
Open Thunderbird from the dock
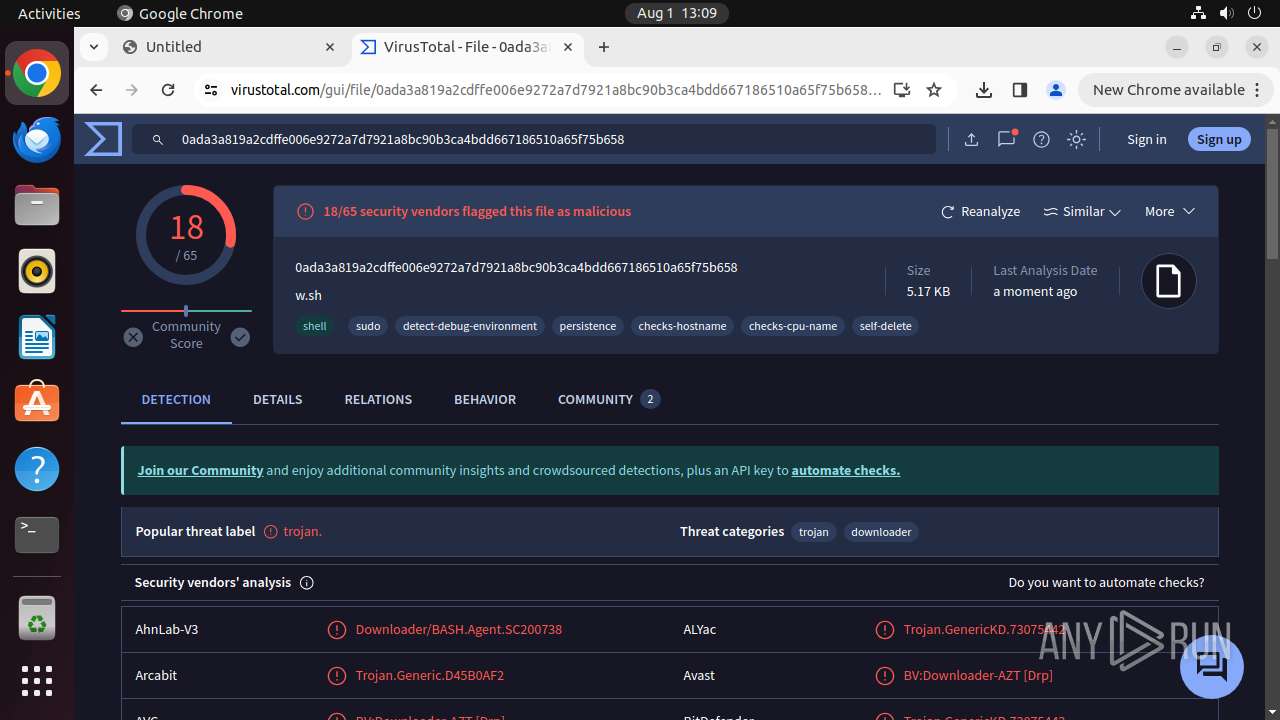pyautogui.click(x=37, y=139)
